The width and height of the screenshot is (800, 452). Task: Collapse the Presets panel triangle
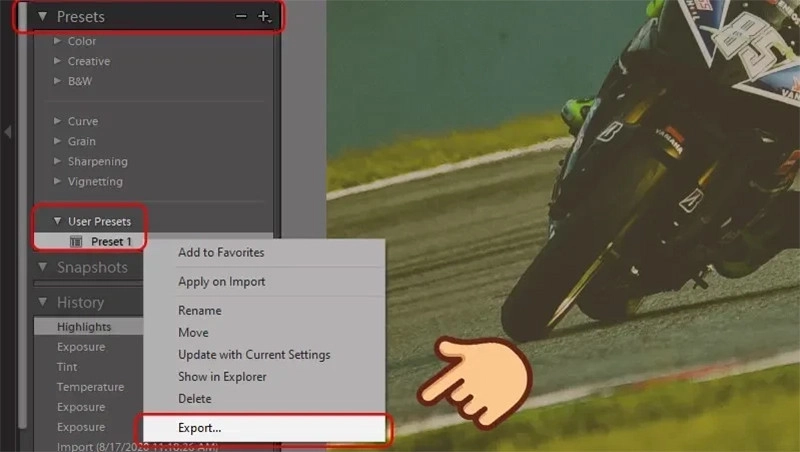pyautogui.click(x=43, y=16)
